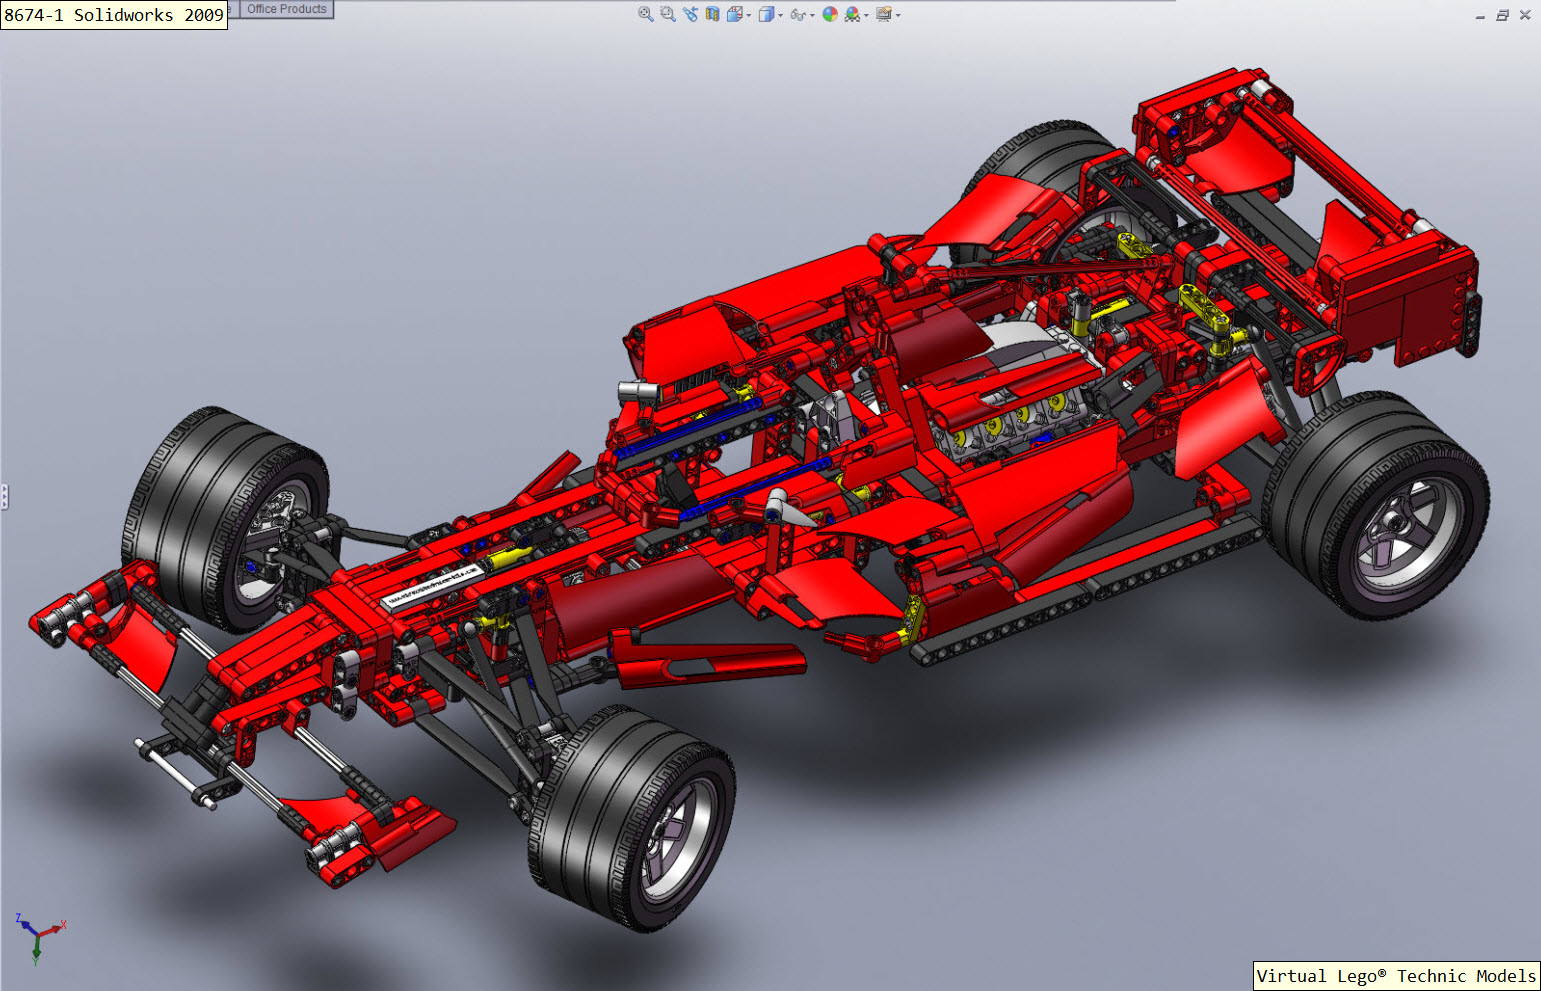This screenshot has height=991, width=1541.
Task: Expand the Apply Scene dropdown arrow
Action: pyautogui.click(x=866, y=15)
